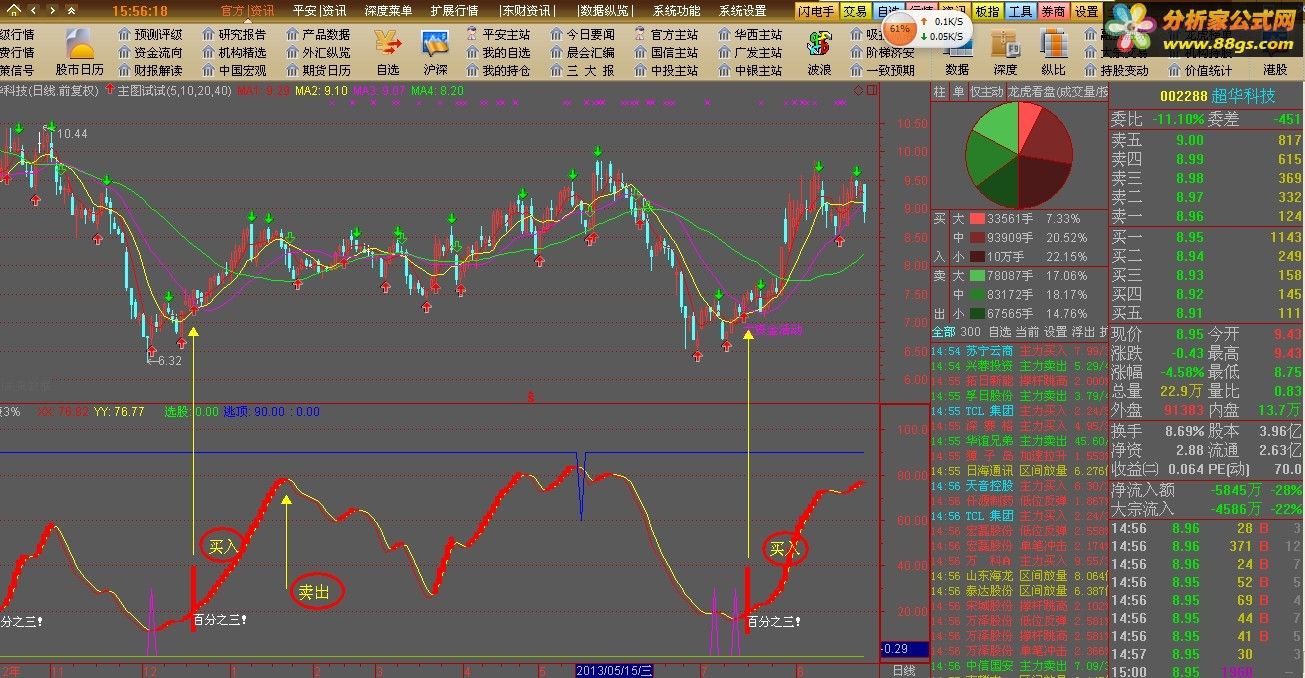This screenshot has width=1305, height=678.
Task: Click the 设置 settings button in top bar
Action: 1086,11
